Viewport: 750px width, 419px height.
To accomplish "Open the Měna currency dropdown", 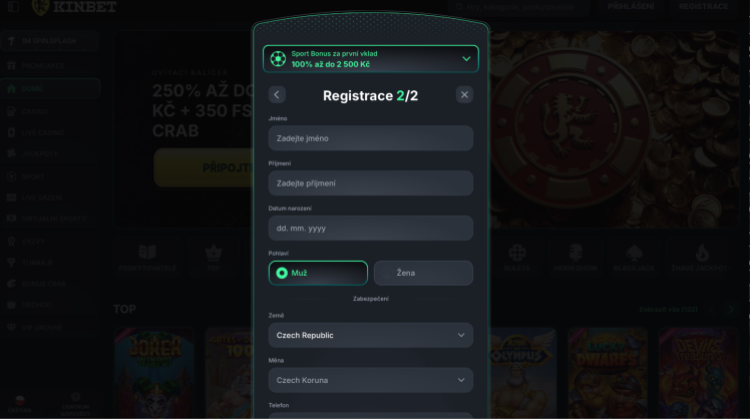I will (x=371, y=380).
